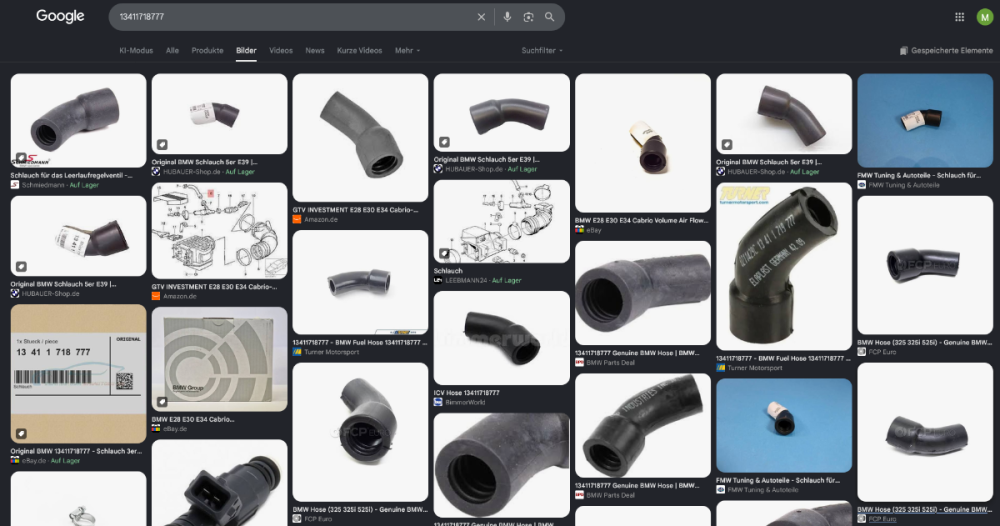The image size is (1000, 526).
Task: Open the eBay Volume Air Flow hose image
Action: click(643, 143)
